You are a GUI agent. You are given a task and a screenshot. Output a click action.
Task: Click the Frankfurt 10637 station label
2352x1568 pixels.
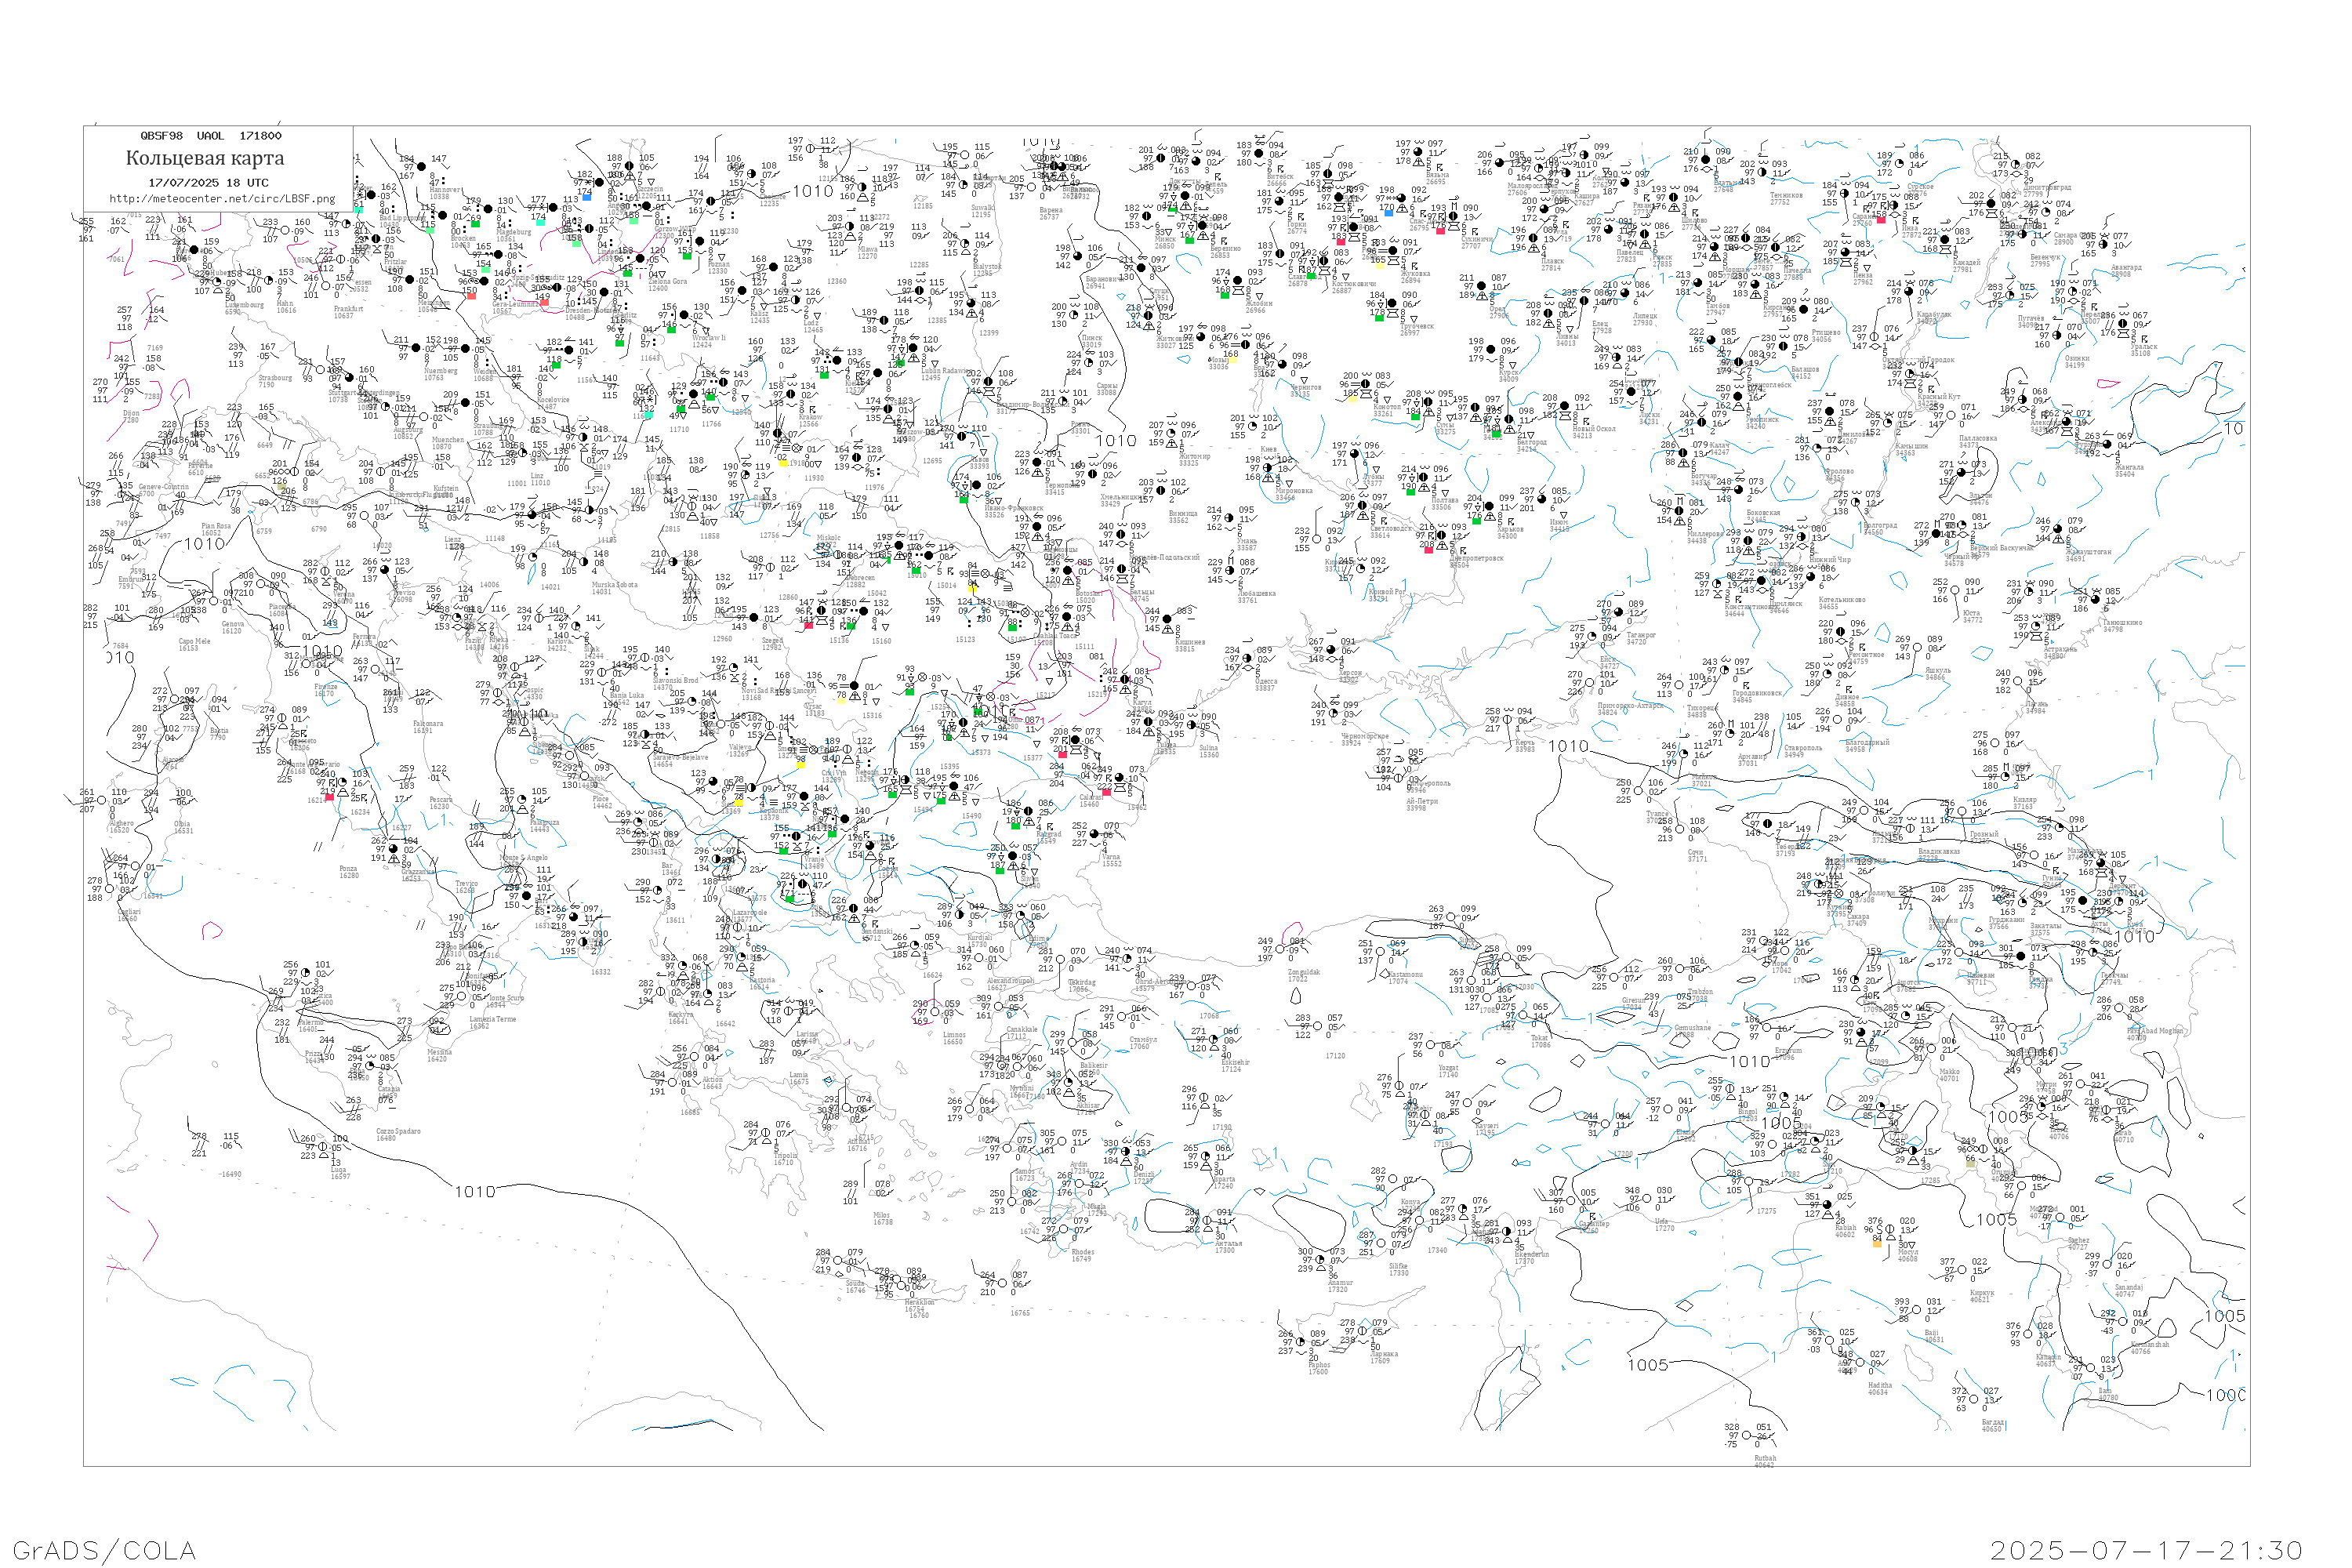[x=349, y=312]
